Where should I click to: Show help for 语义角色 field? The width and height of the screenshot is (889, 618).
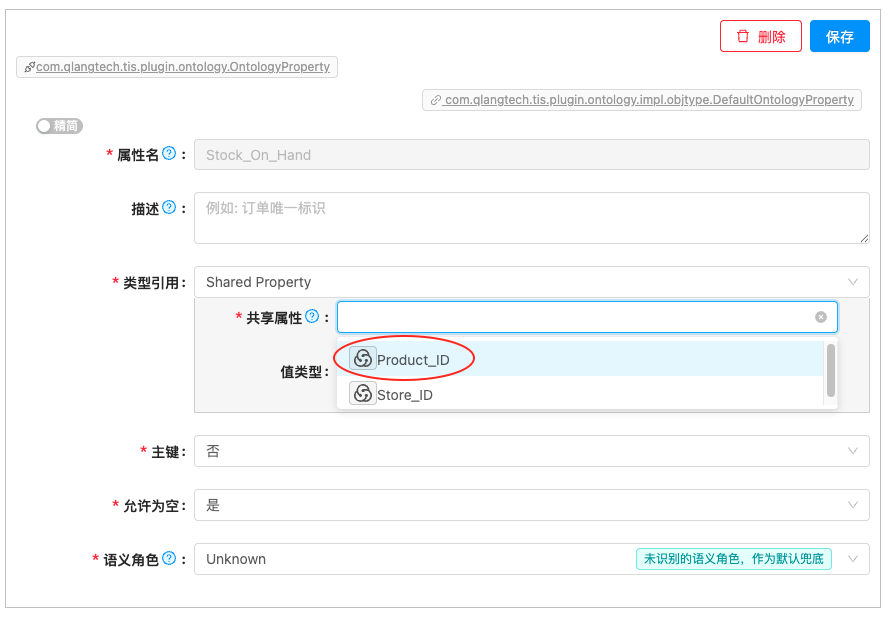pos(169,558)
